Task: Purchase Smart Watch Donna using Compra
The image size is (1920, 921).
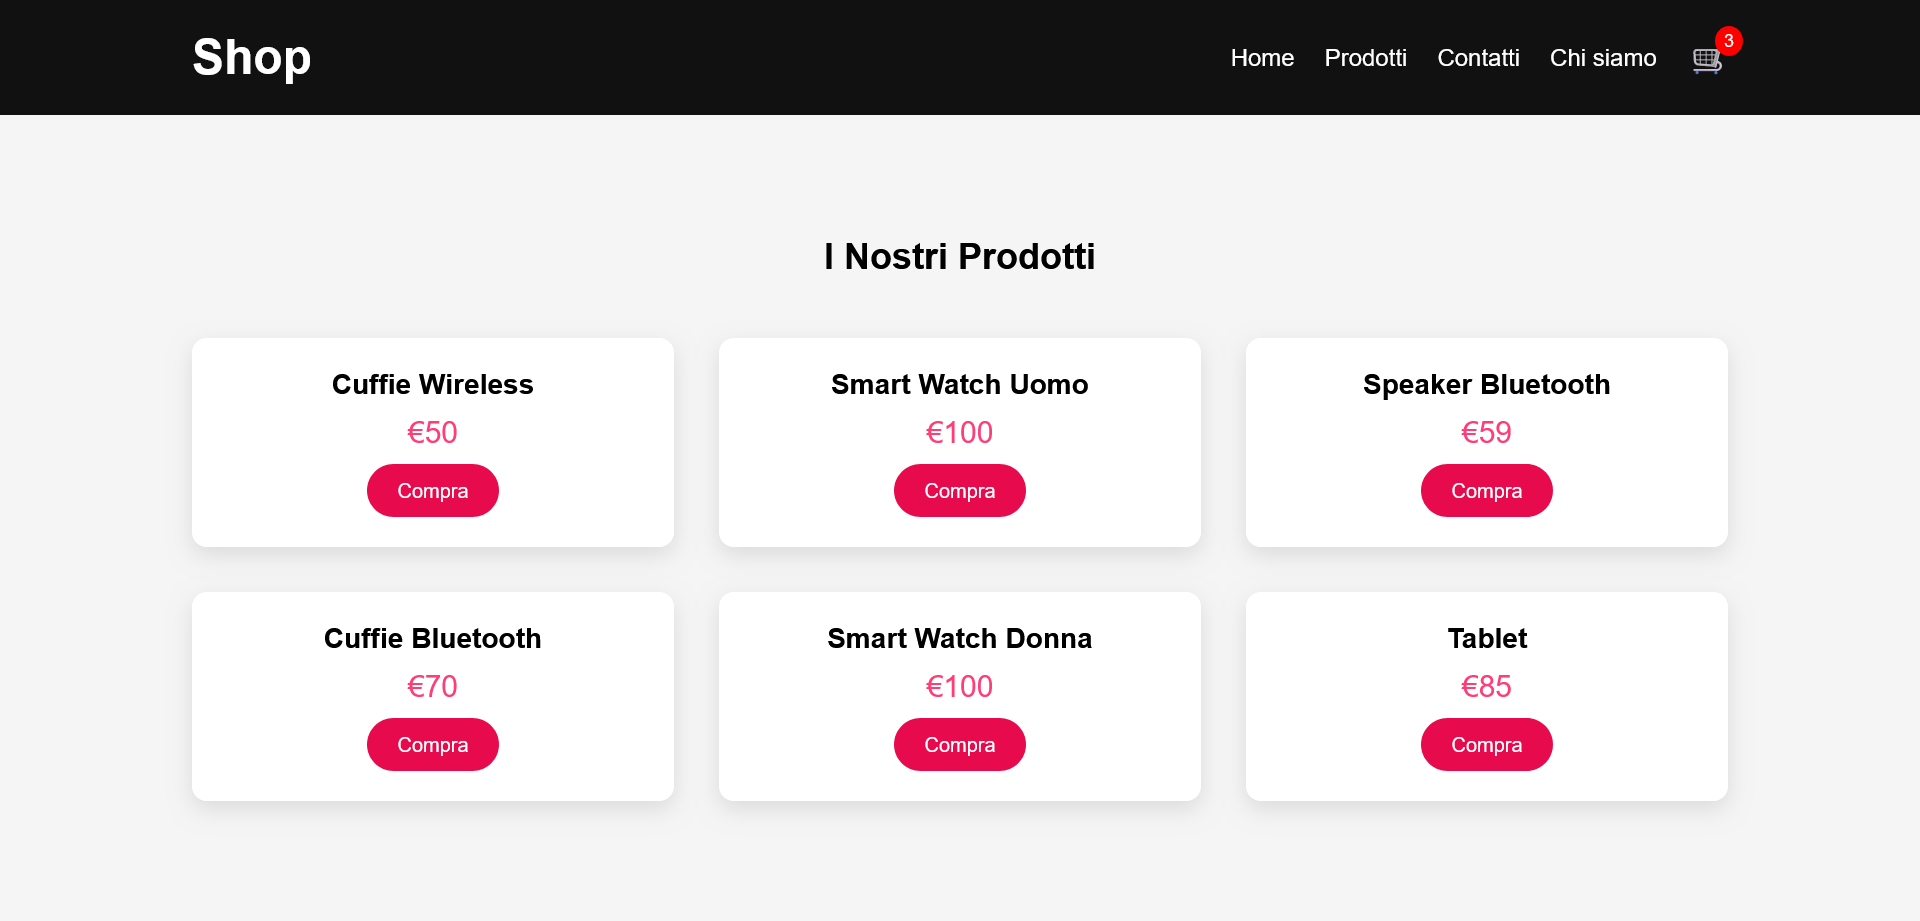Action: tap(959, 745)
